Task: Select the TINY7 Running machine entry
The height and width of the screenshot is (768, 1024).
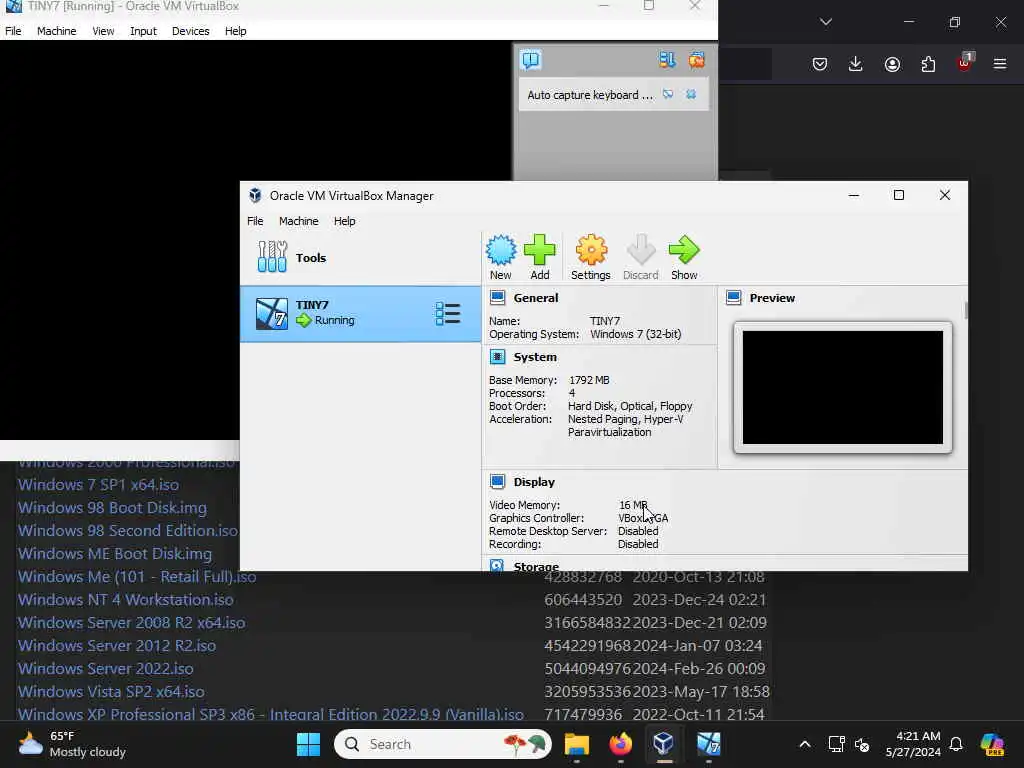Action: click(360, 313)
